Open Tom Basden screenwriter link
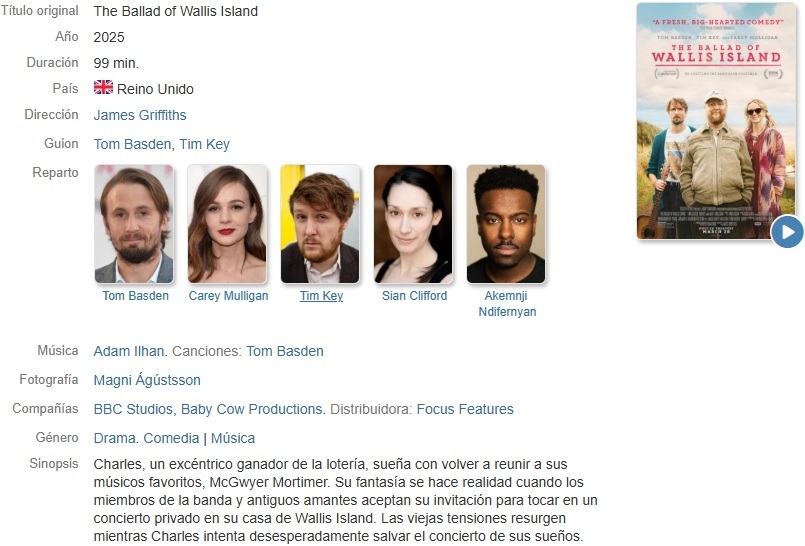 point(132,144)
